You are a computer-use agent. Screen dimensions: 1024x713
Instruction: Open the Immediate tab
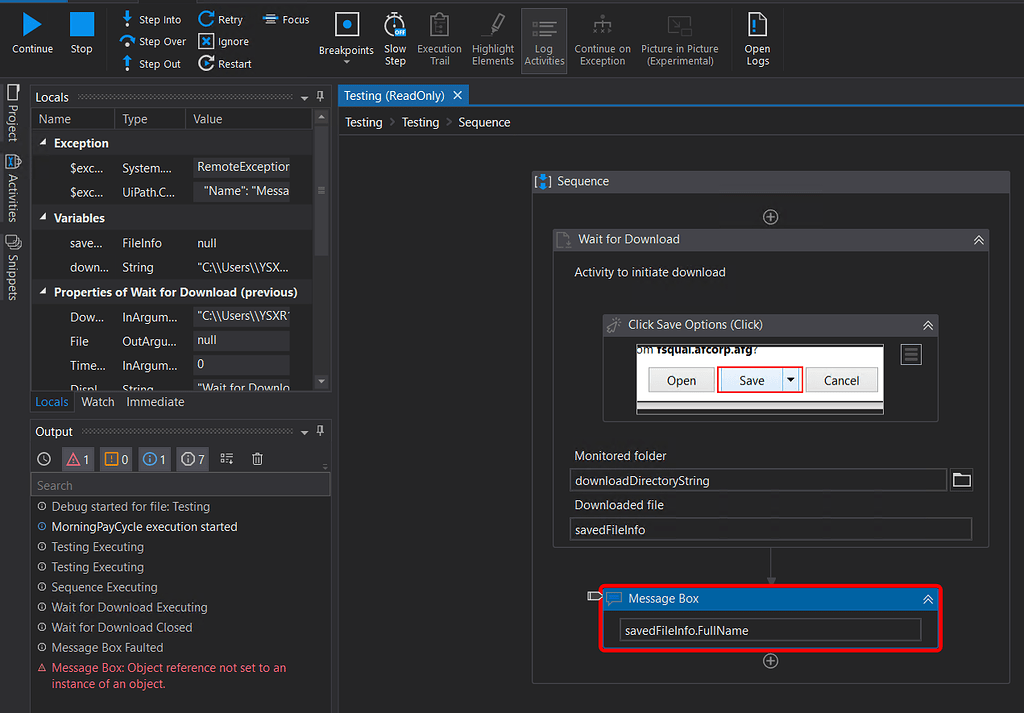[x=155, y=402]
